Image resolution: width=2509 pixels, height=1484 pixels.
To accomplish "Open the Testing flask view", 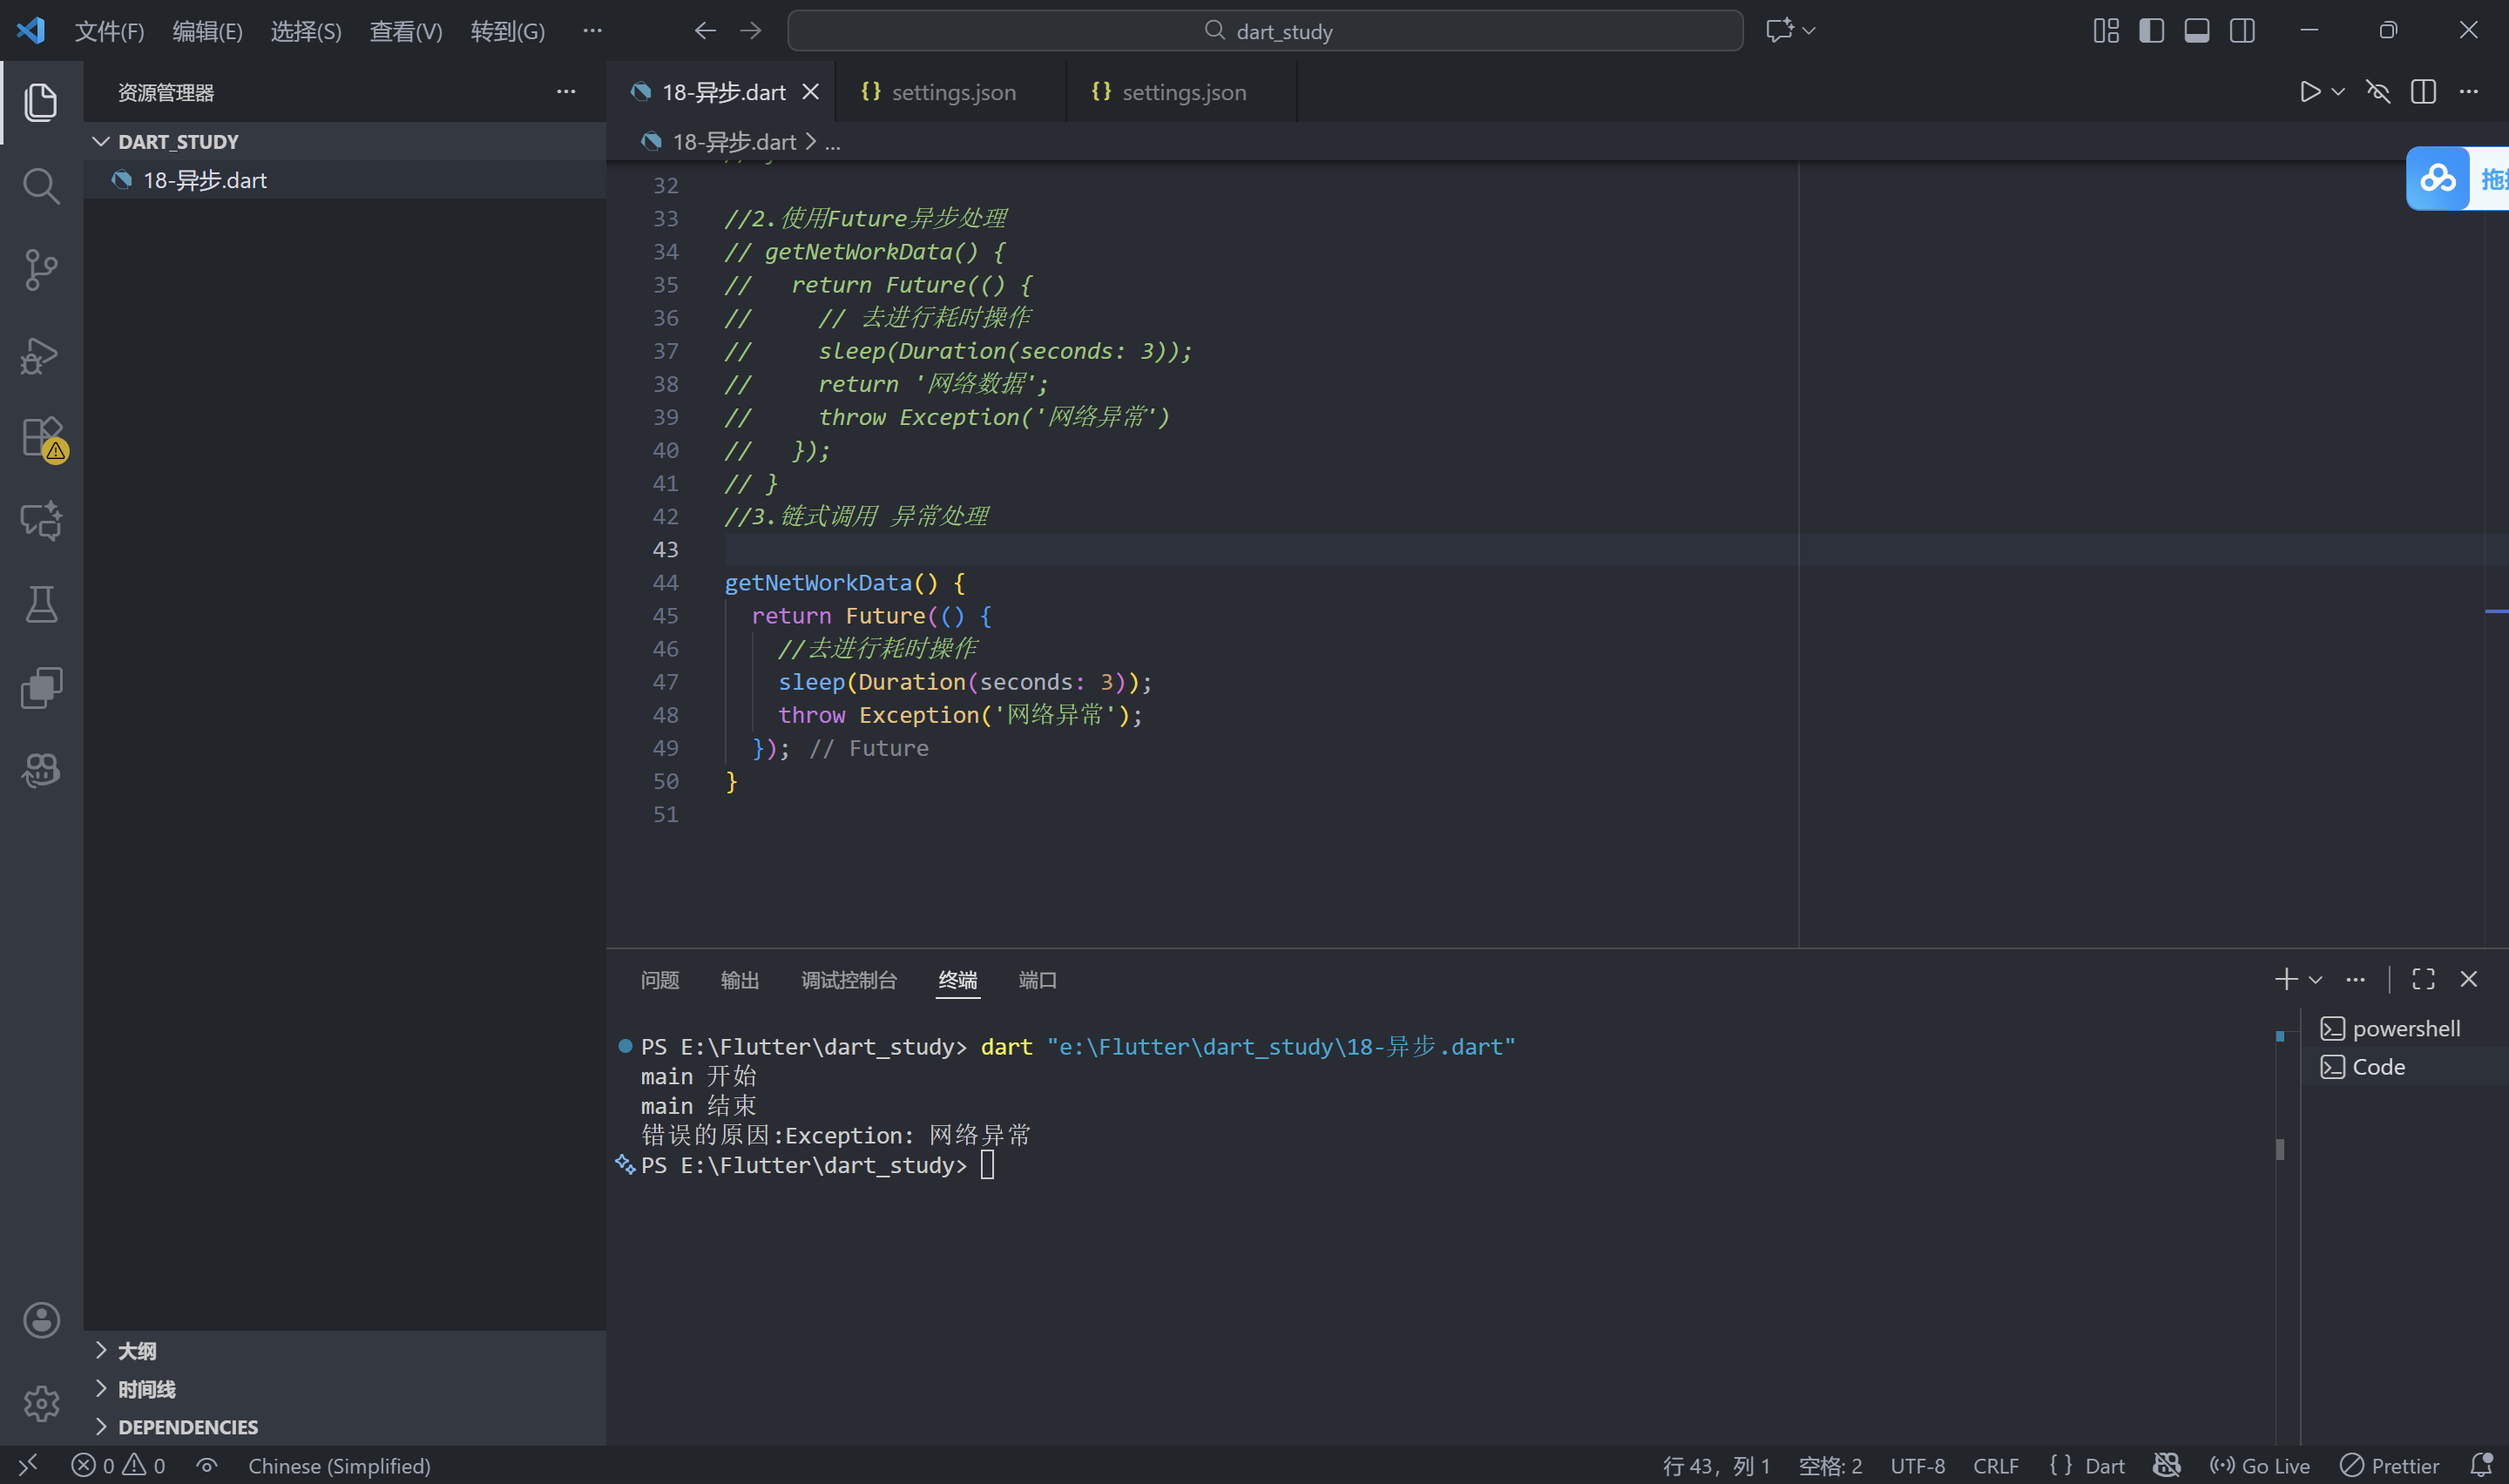I will [x=41, y=604].
